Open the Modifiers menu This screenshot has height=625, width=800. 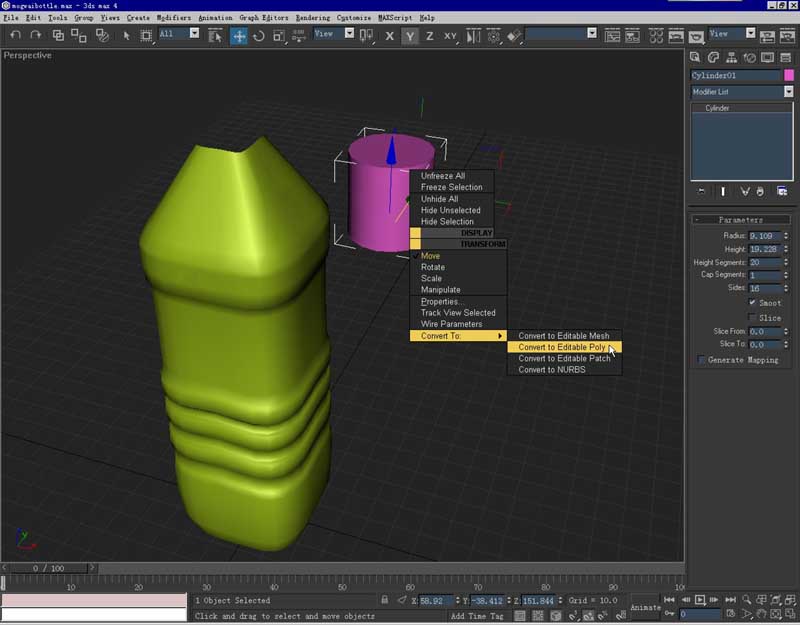[x=172, y=18]
